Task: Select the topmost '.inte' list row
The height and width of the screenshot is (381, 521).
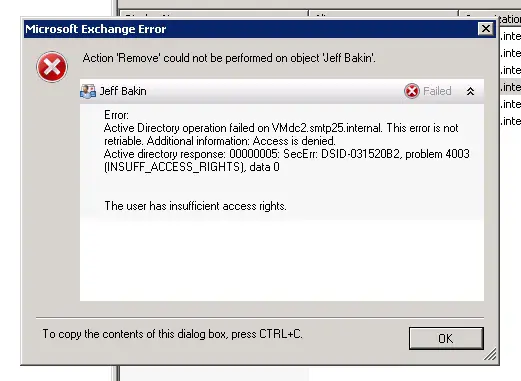Action: (x=510, y=36)
